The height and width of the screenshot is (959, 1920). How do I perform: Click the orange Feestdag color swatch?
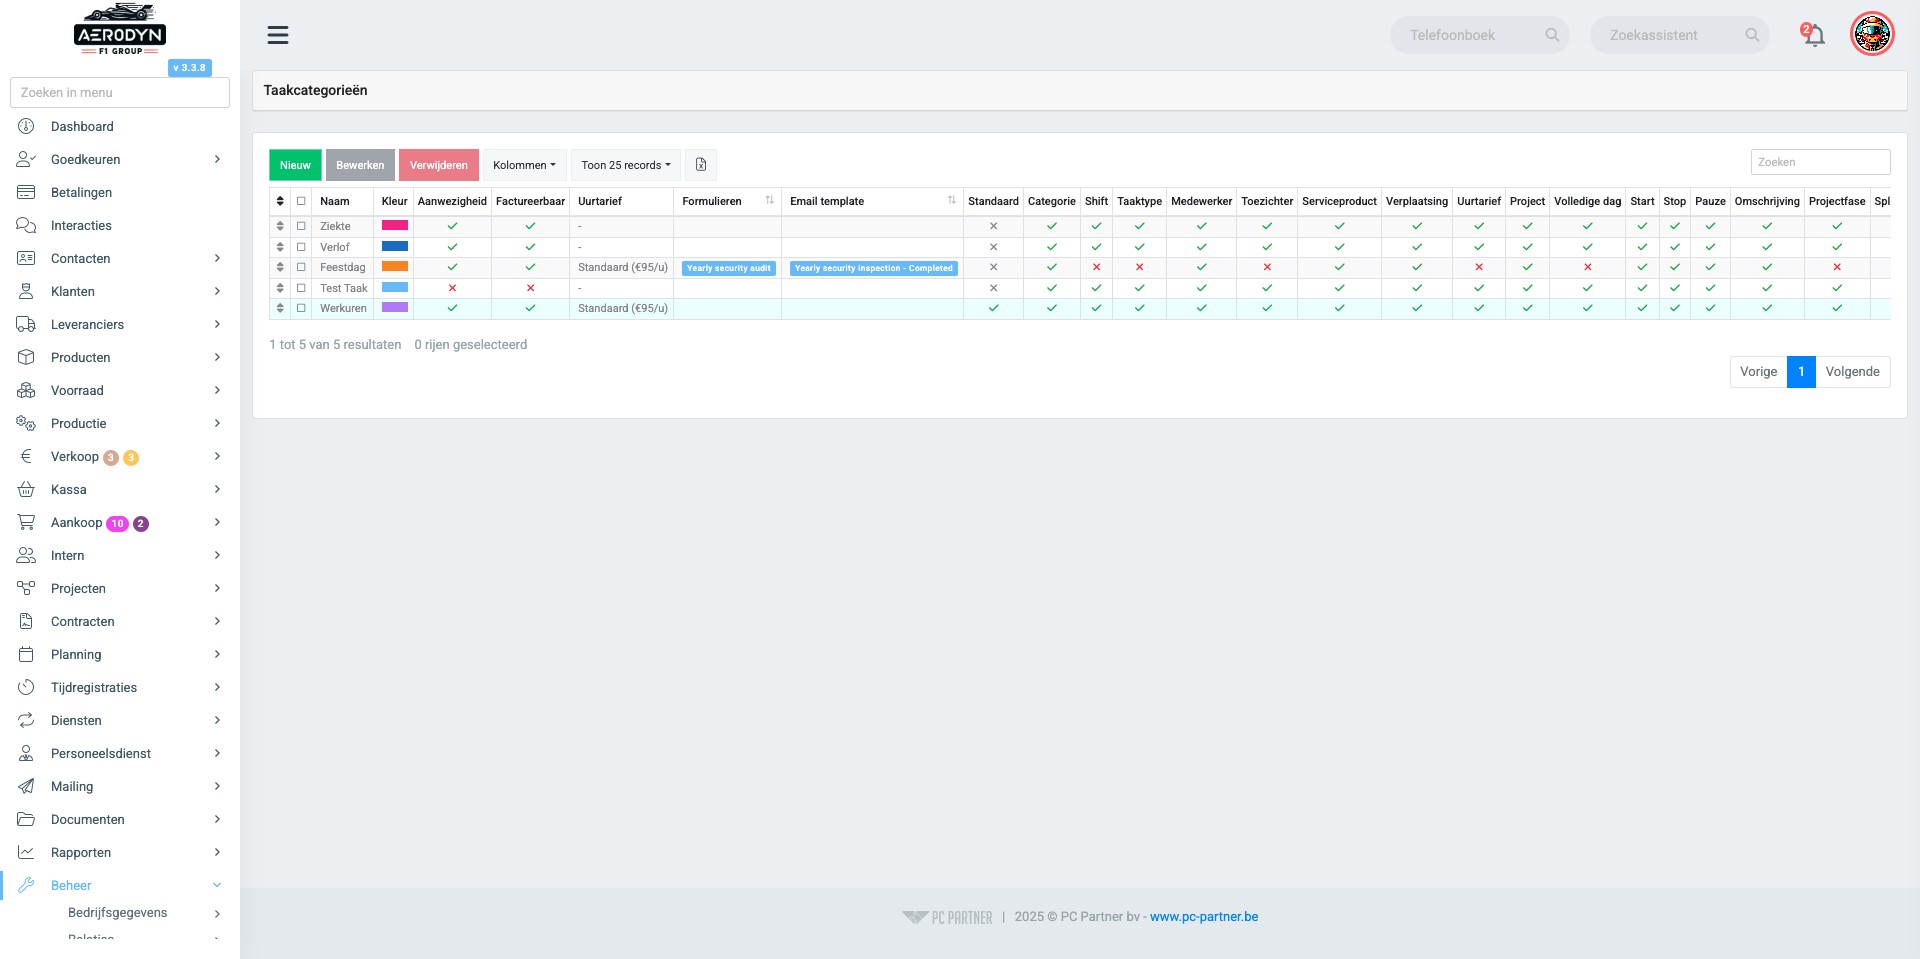[x=395, y=267]
